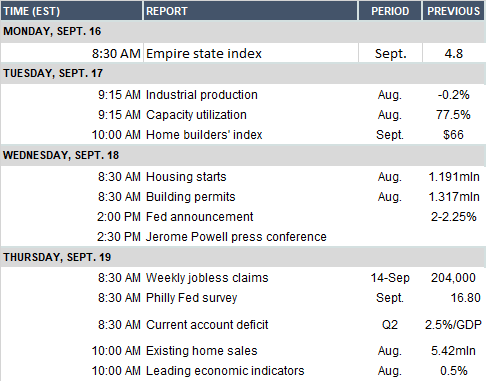Click the 2:00 PM time cell
The width and height of the screenshot is (486, 381).
coord(119,217)
